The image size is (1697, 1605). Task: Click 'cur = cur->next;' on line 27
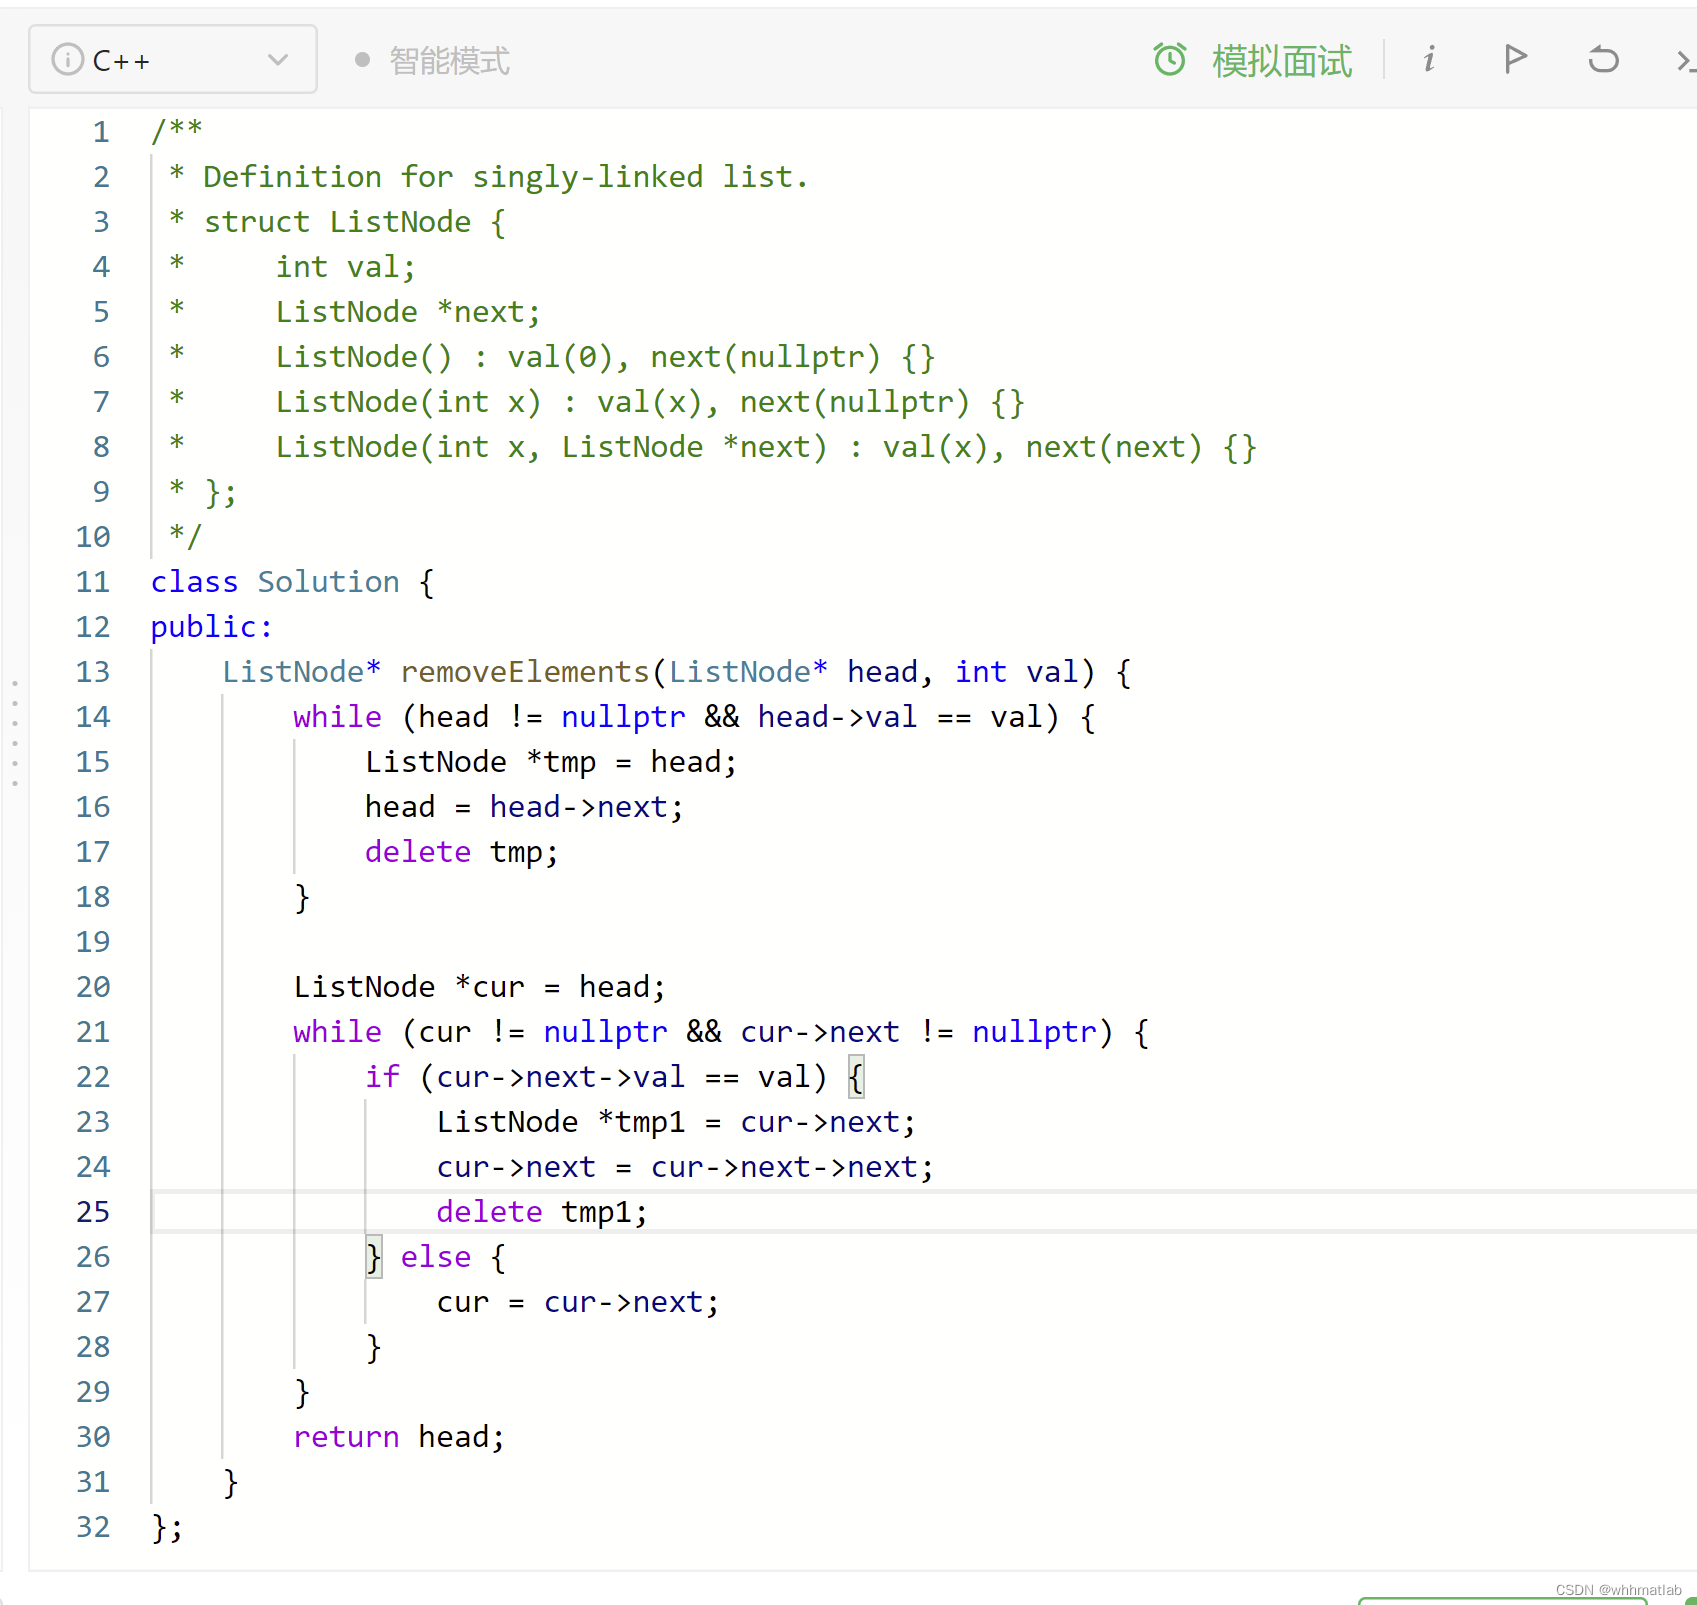pos(578,1302)
